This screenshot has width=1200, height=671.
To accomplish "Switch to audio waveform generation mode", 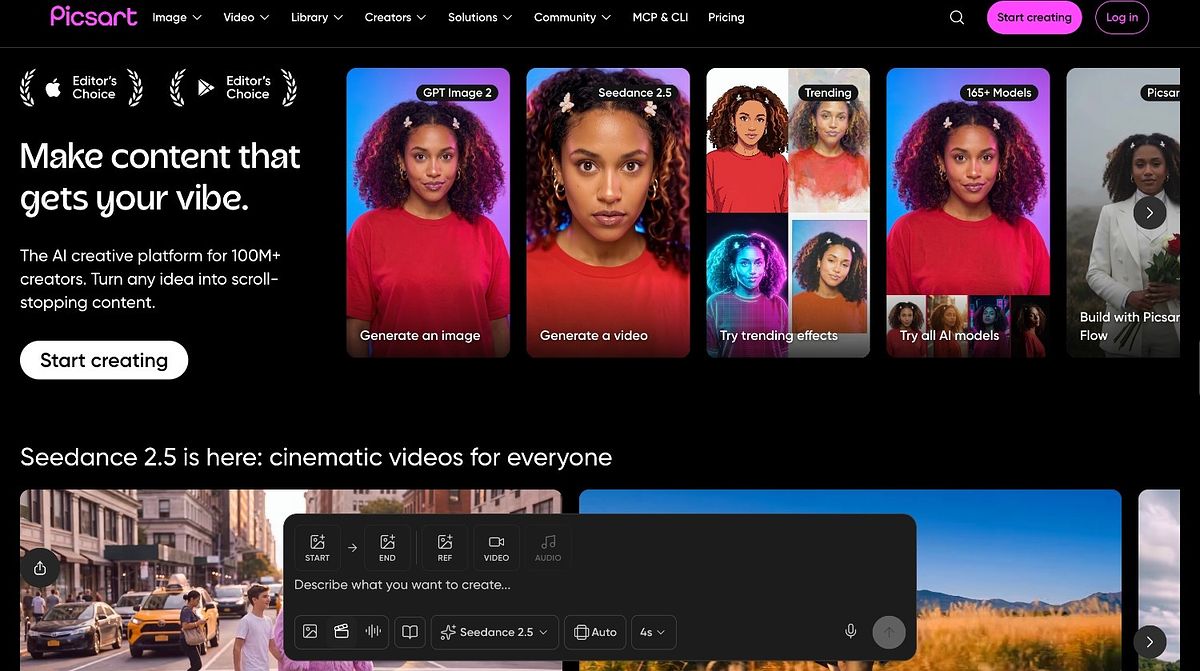I will pos(373,631).
